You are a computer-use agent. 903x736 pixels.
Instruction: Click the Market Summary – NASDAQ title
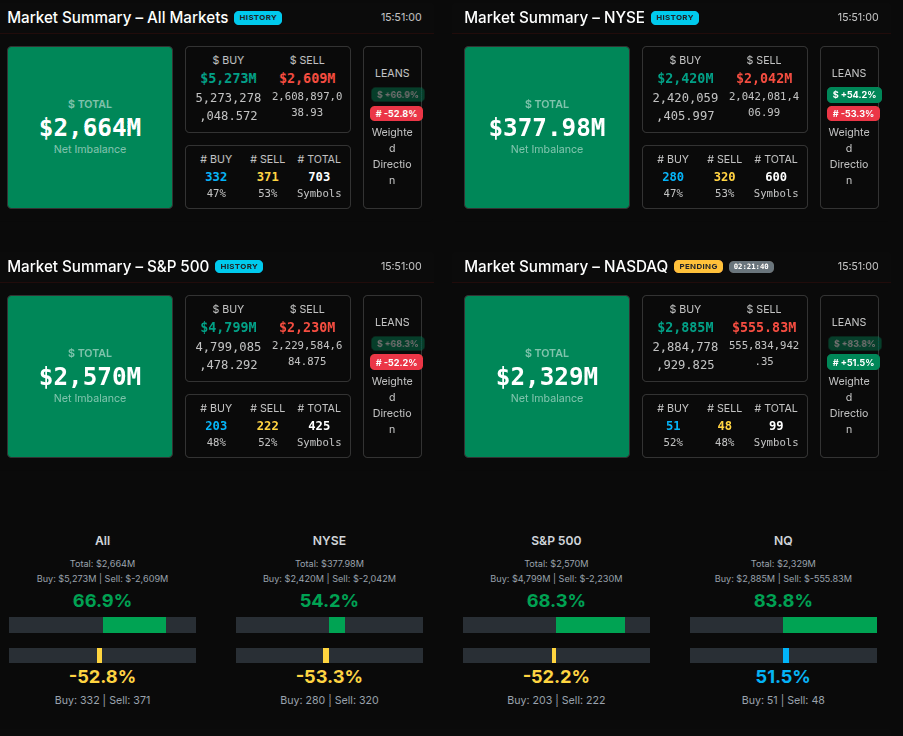[x=565, y=267]
